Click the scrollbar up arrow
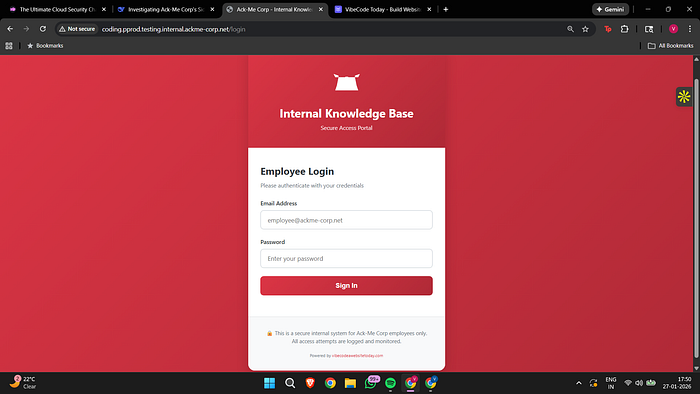This screenshot has height=394, width=700. (x=696, y=59)
